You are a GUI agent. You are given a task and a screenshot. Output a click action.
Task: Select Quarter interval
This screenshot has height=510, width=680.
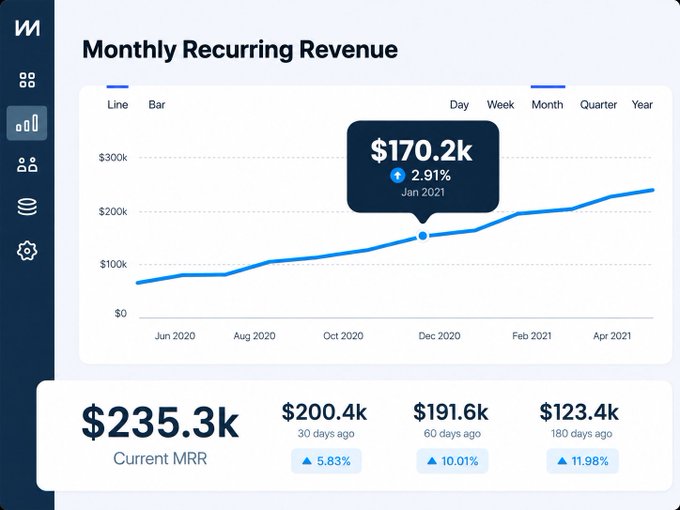tap(598, 105)
